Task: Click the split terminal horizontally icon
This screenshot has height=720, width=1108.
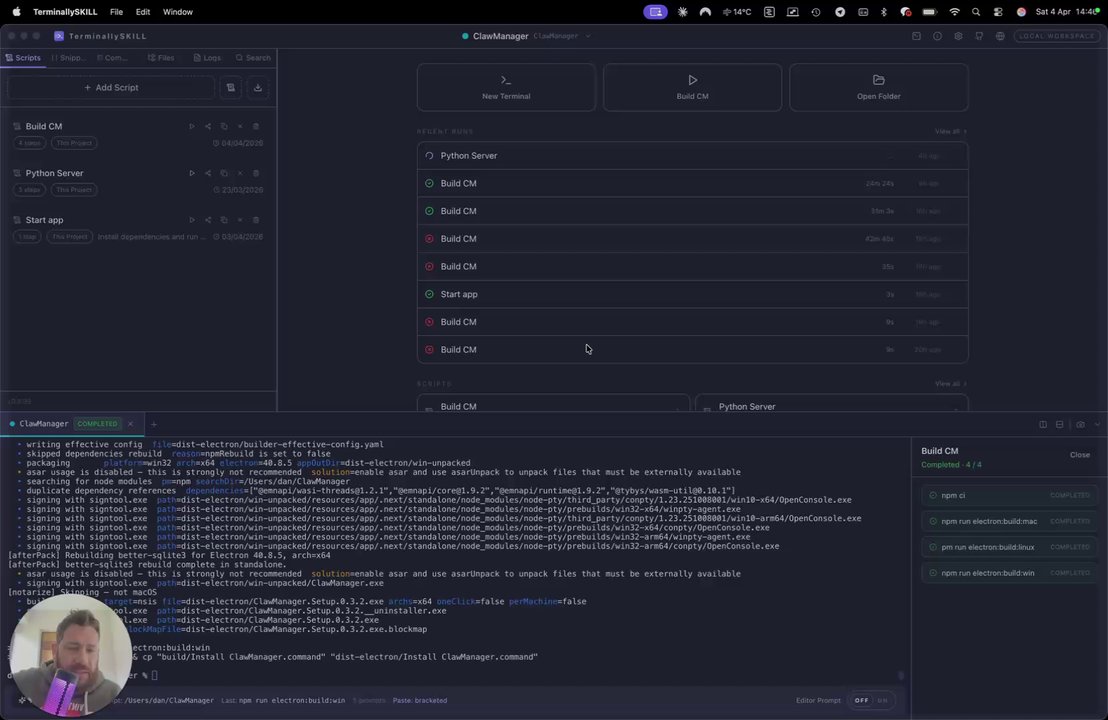Action: (x=1059, y=425)
